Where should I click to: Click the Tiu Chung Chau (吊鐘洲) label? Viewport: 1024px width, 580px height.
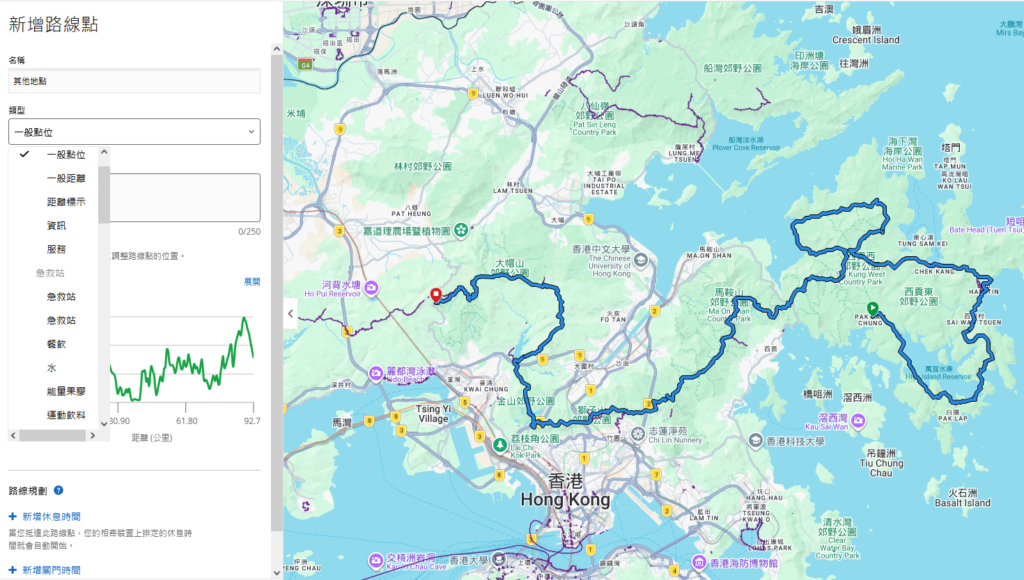point(881,463)
